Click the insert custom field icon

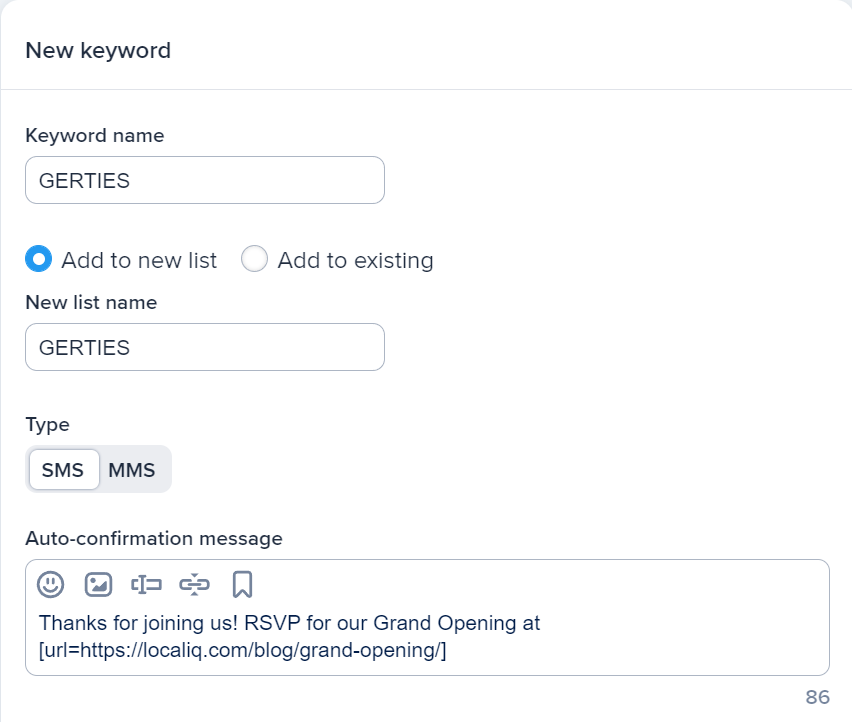146,584
